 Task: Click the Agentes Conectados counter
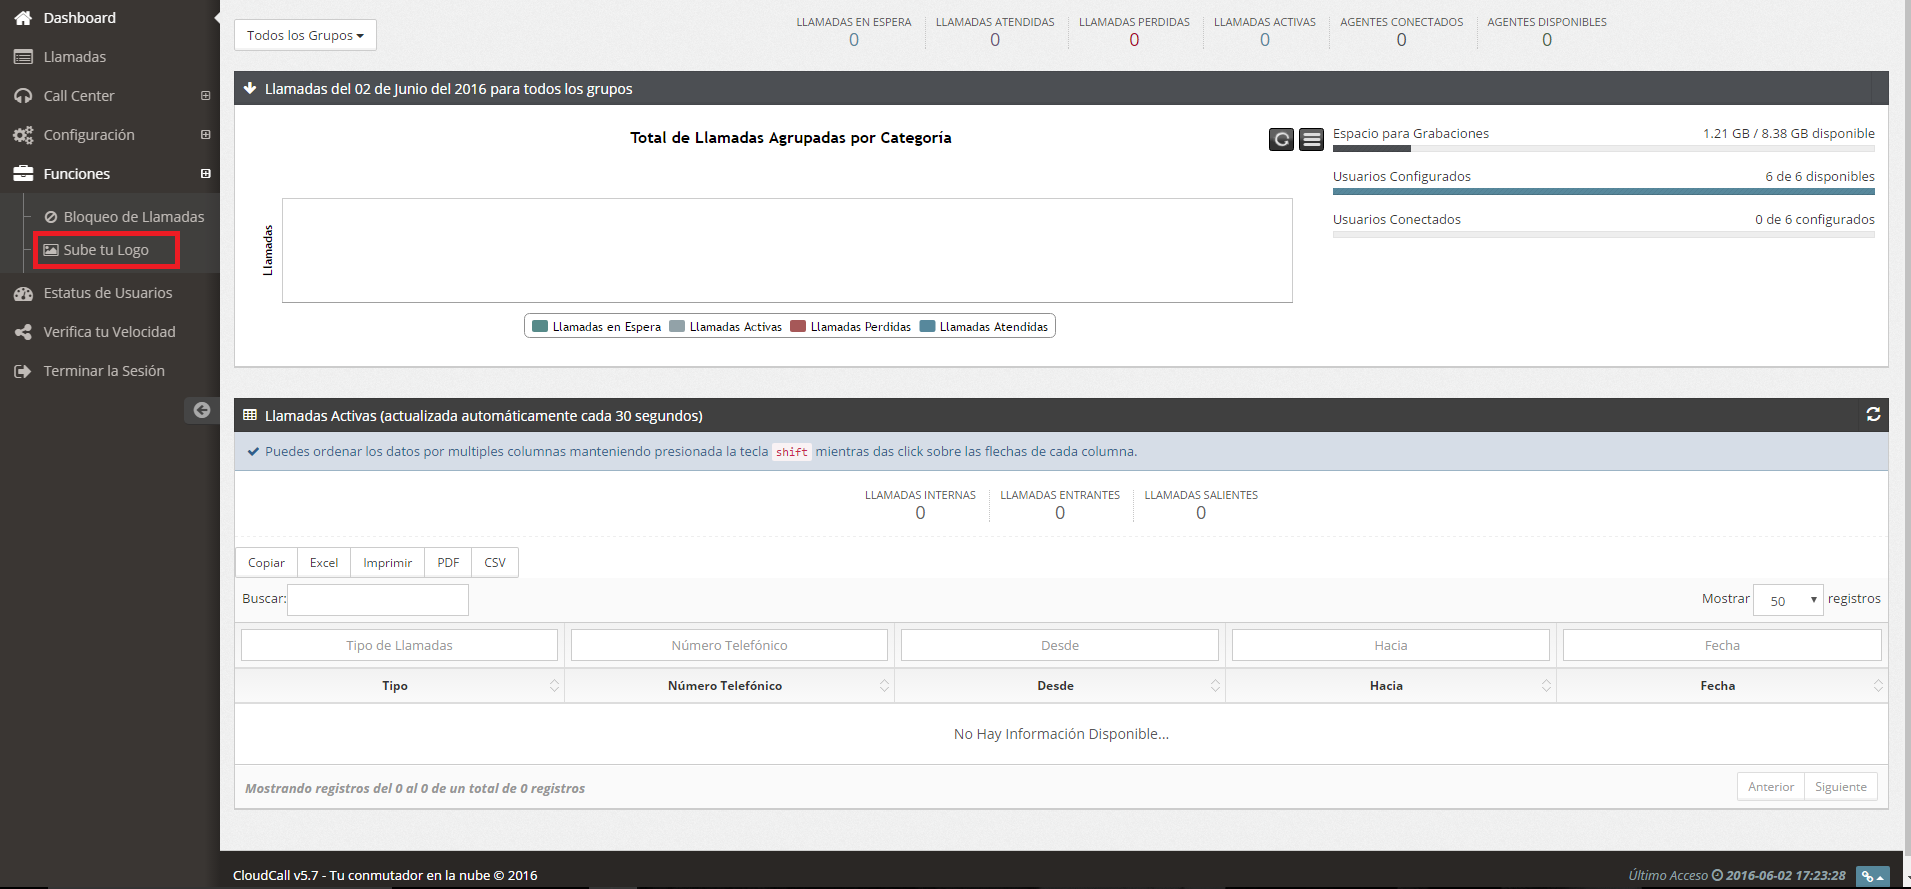pyautogui.click(x=1401, y=32)
